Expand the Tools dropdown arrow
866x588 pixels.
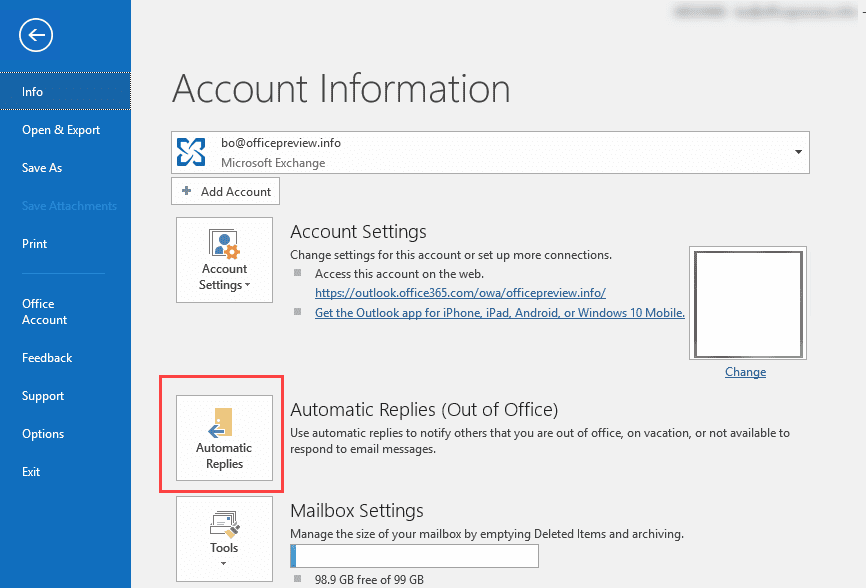click(224, 564)
